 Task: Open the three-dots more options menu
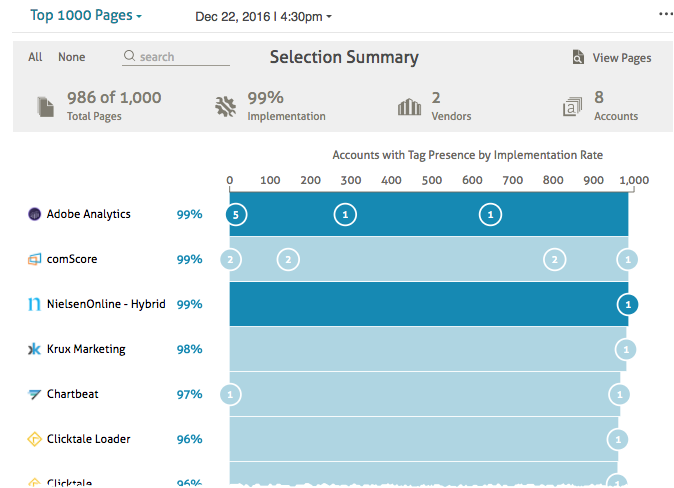pyautogui.click(x=665, y=14)
